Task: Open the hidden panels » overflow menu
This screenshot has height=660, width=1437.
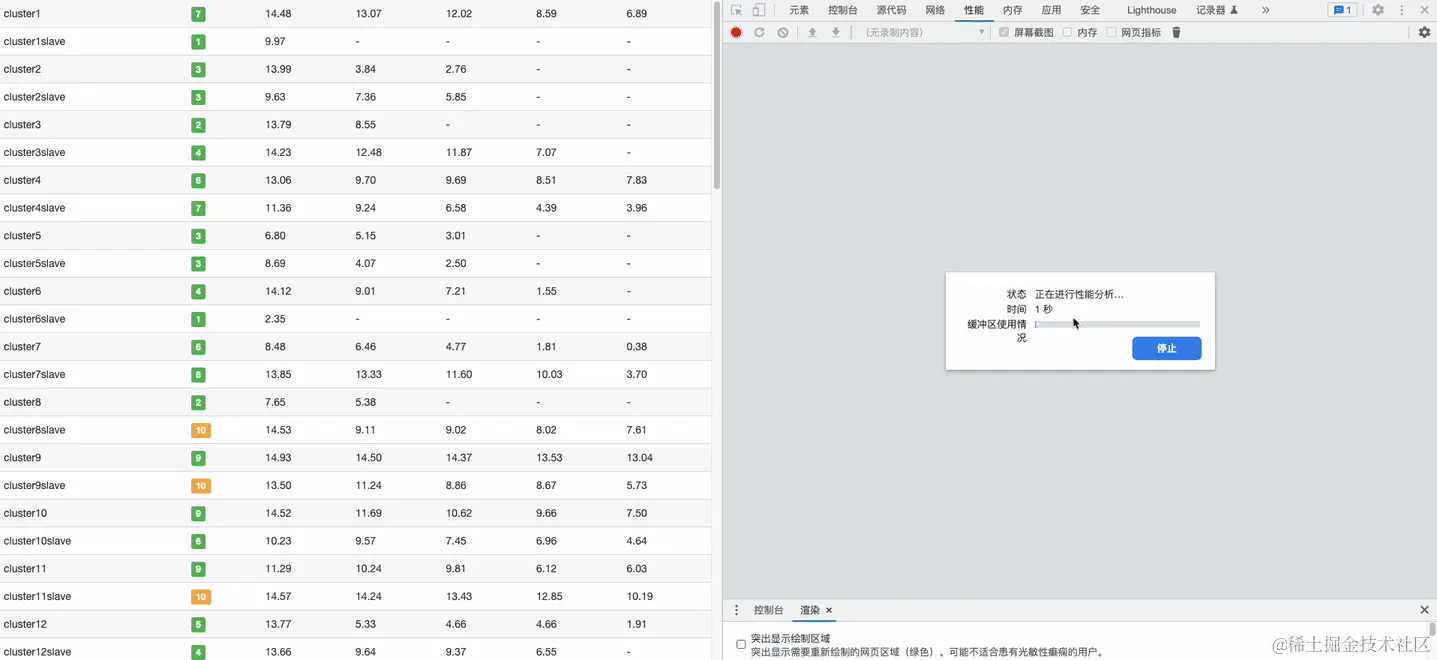Action: tap(1264, 9)
